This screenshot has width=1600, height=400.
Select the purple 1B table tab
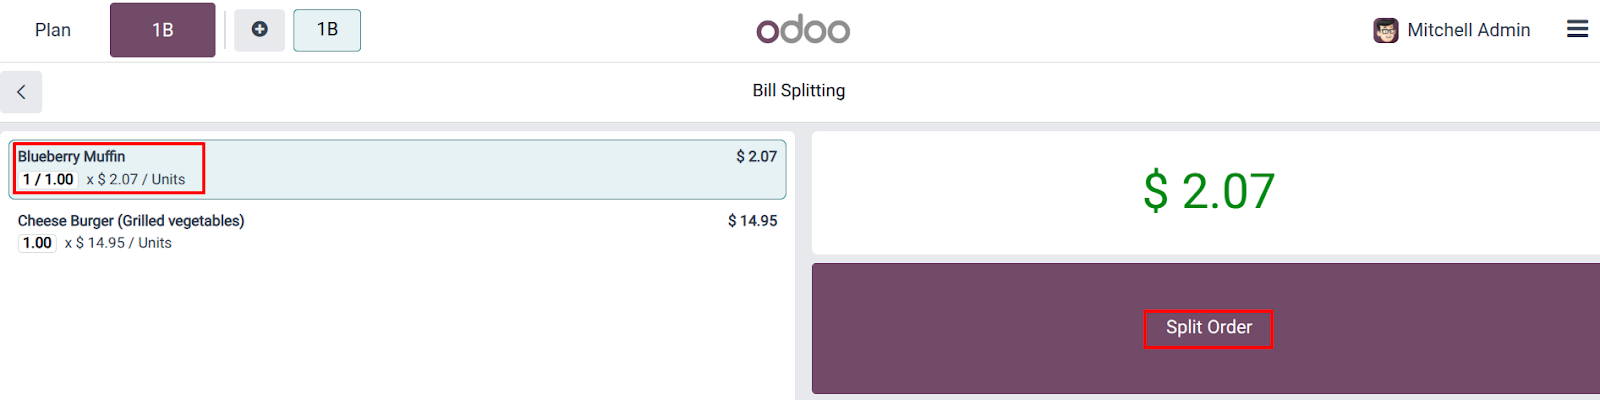162,30
